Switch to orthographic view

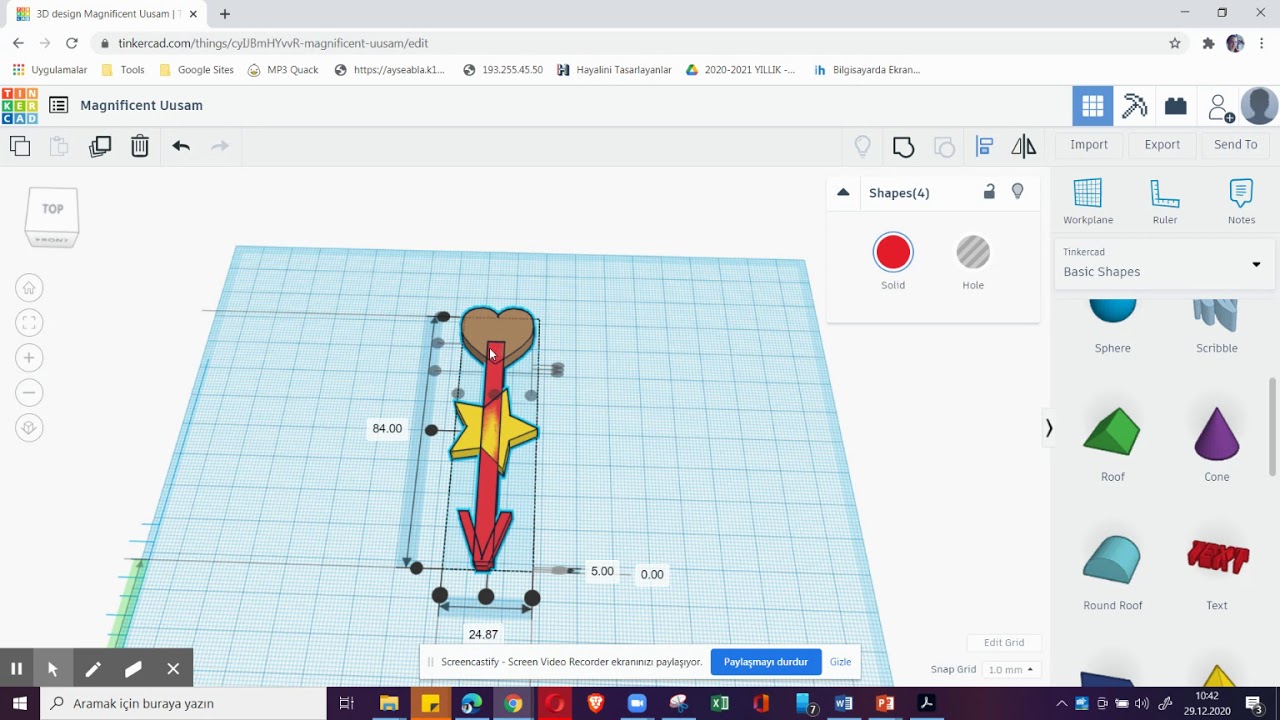[29, 428]
